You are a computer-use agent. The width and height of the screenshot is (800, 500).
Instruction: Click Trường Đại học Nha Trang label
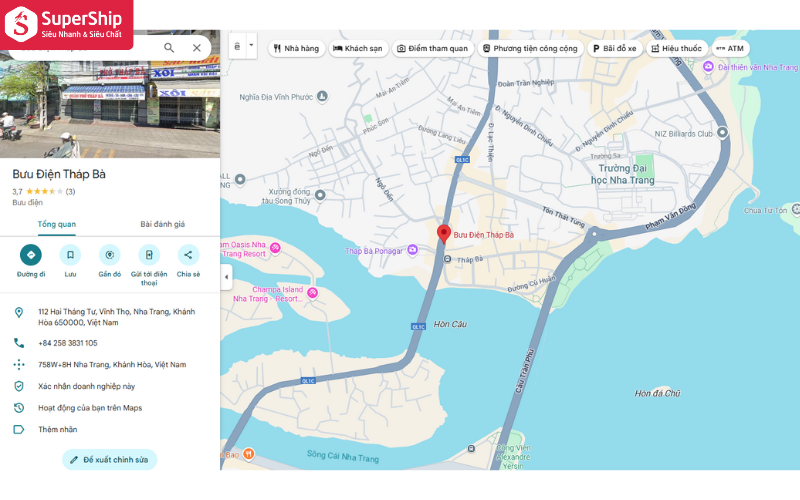tap(622, 174)
